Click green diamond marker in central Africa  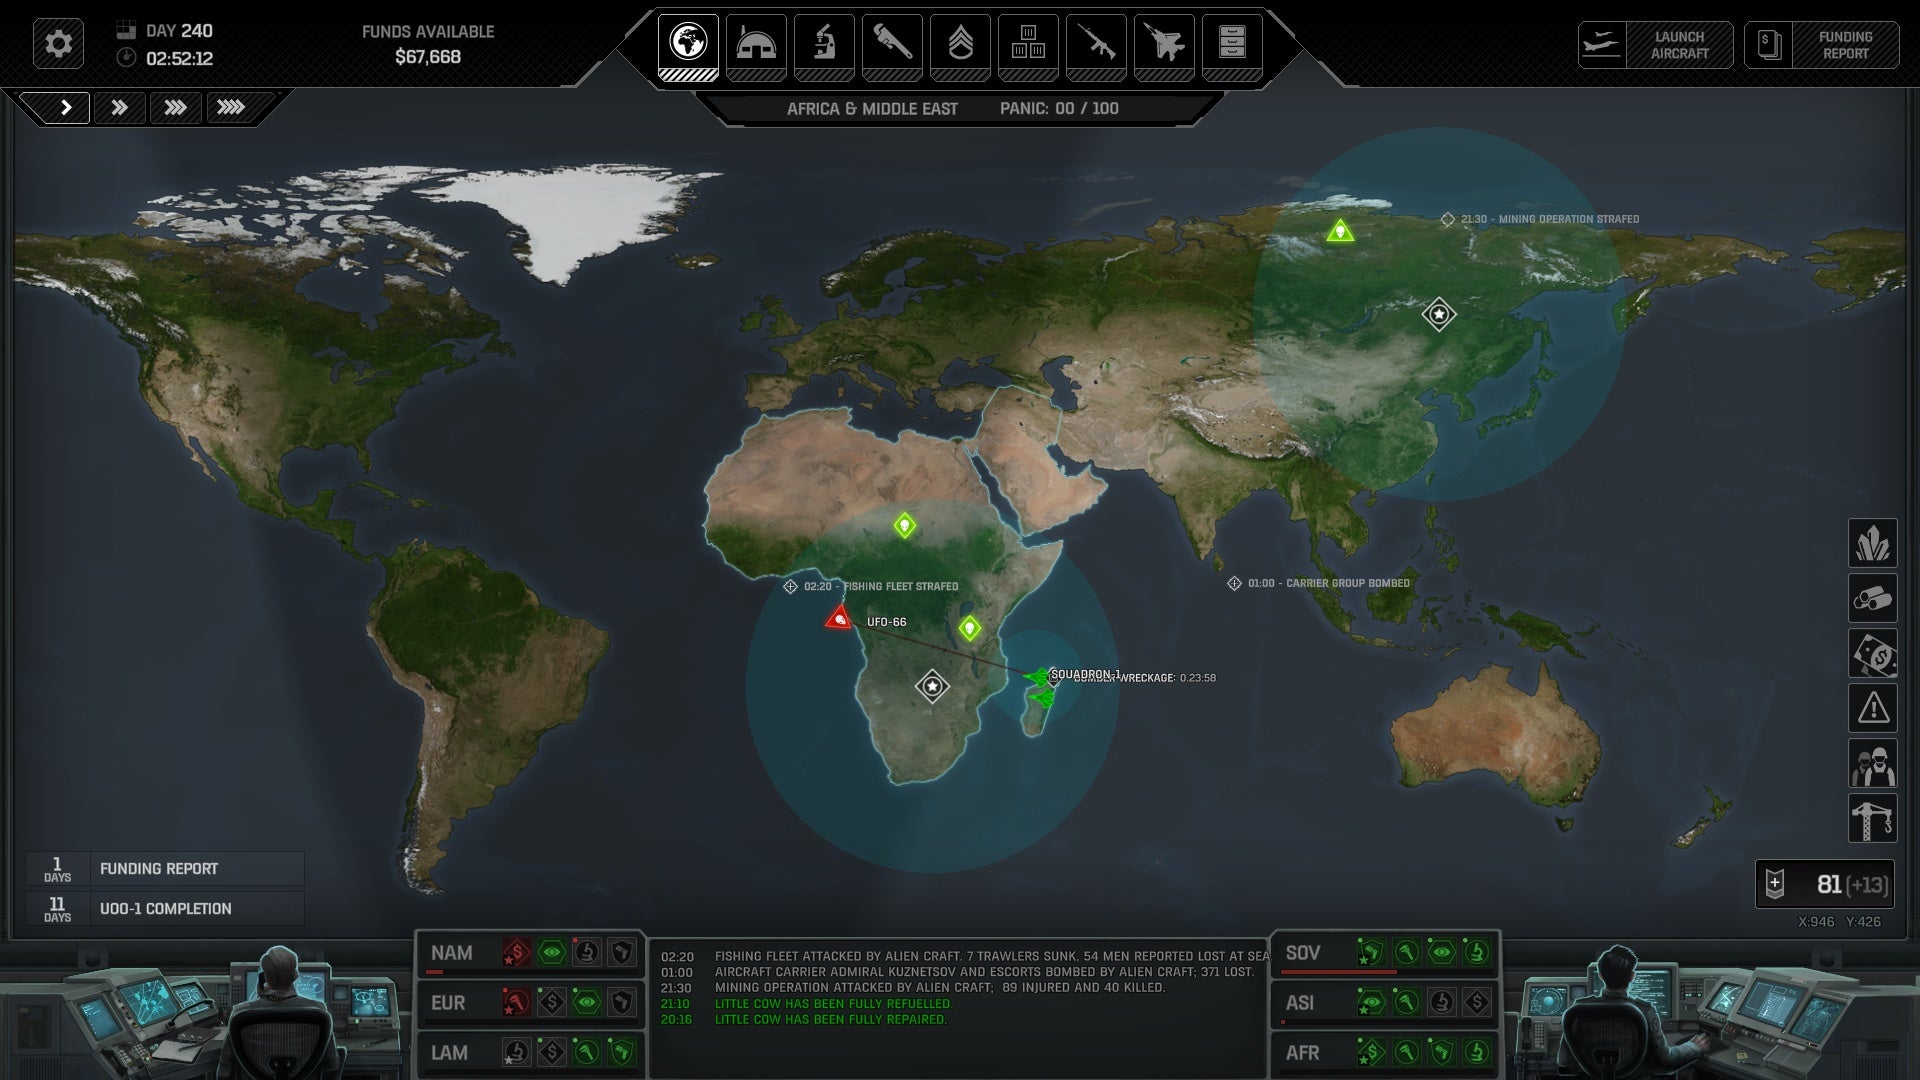904,525
